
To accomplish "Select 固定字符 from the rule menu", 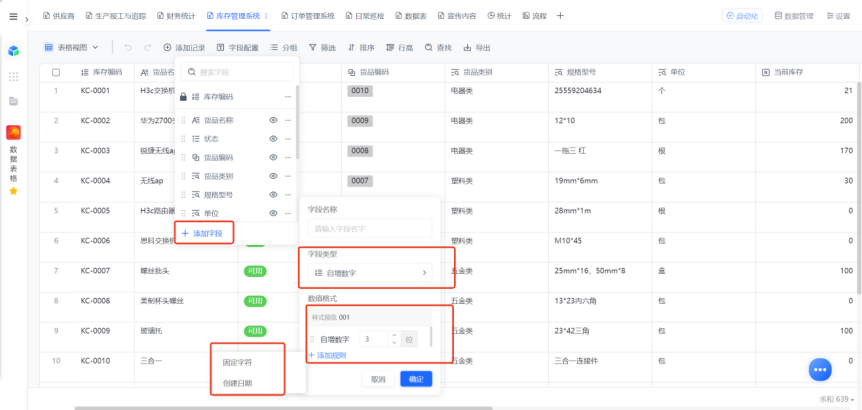I will click(x=237, y=363).
